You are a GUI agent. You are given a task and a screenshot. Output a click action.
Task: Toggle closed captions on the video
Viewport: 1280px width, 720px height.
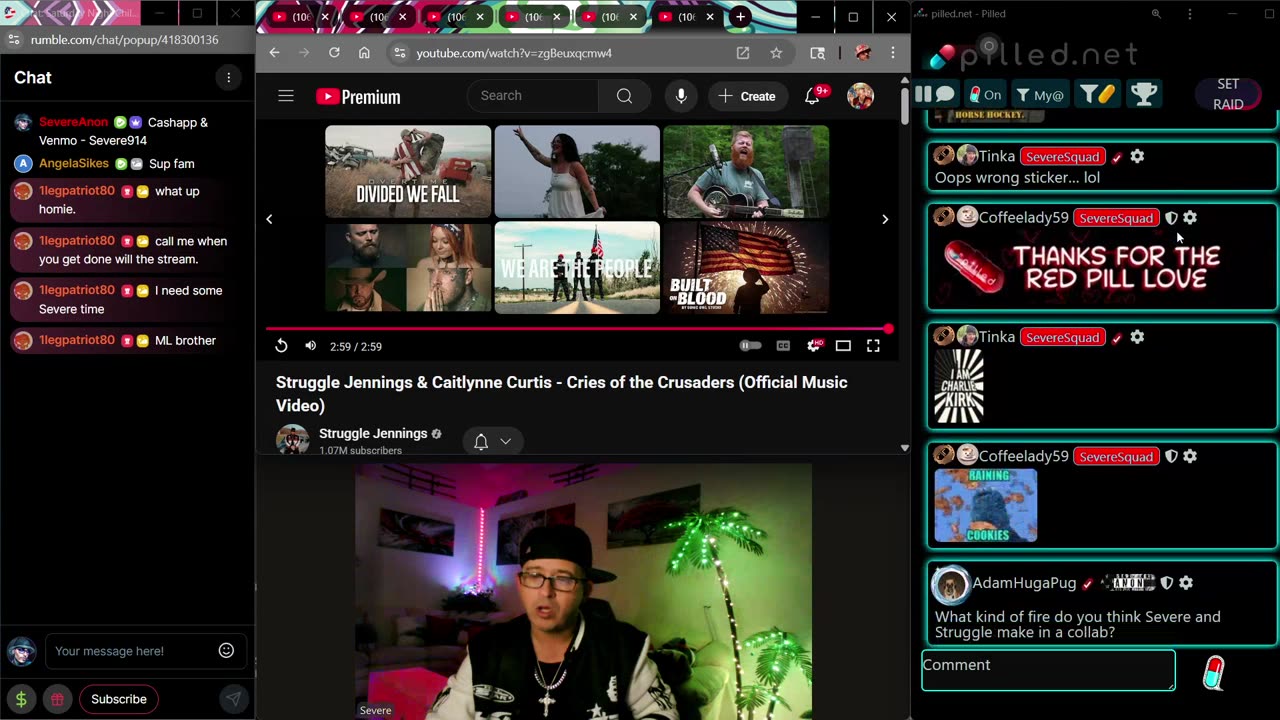783,346
